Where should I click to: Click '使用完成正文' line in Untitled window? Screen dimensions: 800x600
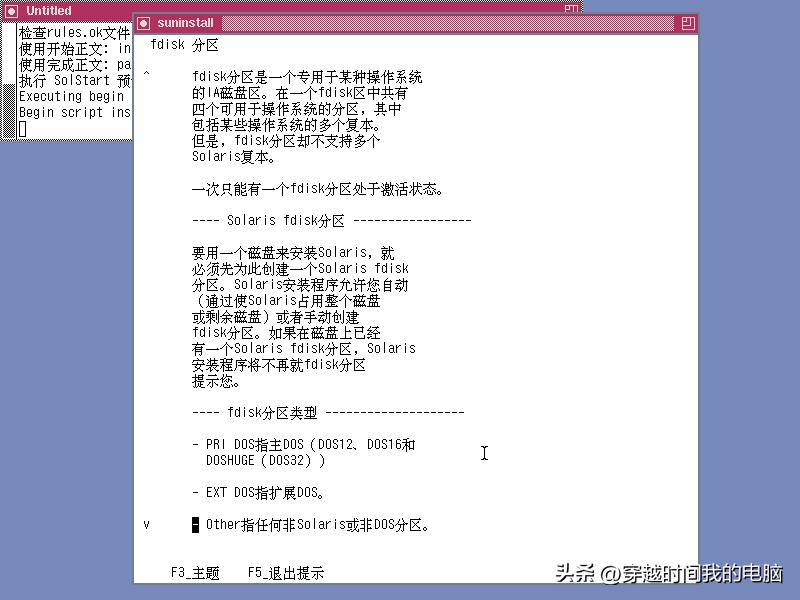pos(74,65)
